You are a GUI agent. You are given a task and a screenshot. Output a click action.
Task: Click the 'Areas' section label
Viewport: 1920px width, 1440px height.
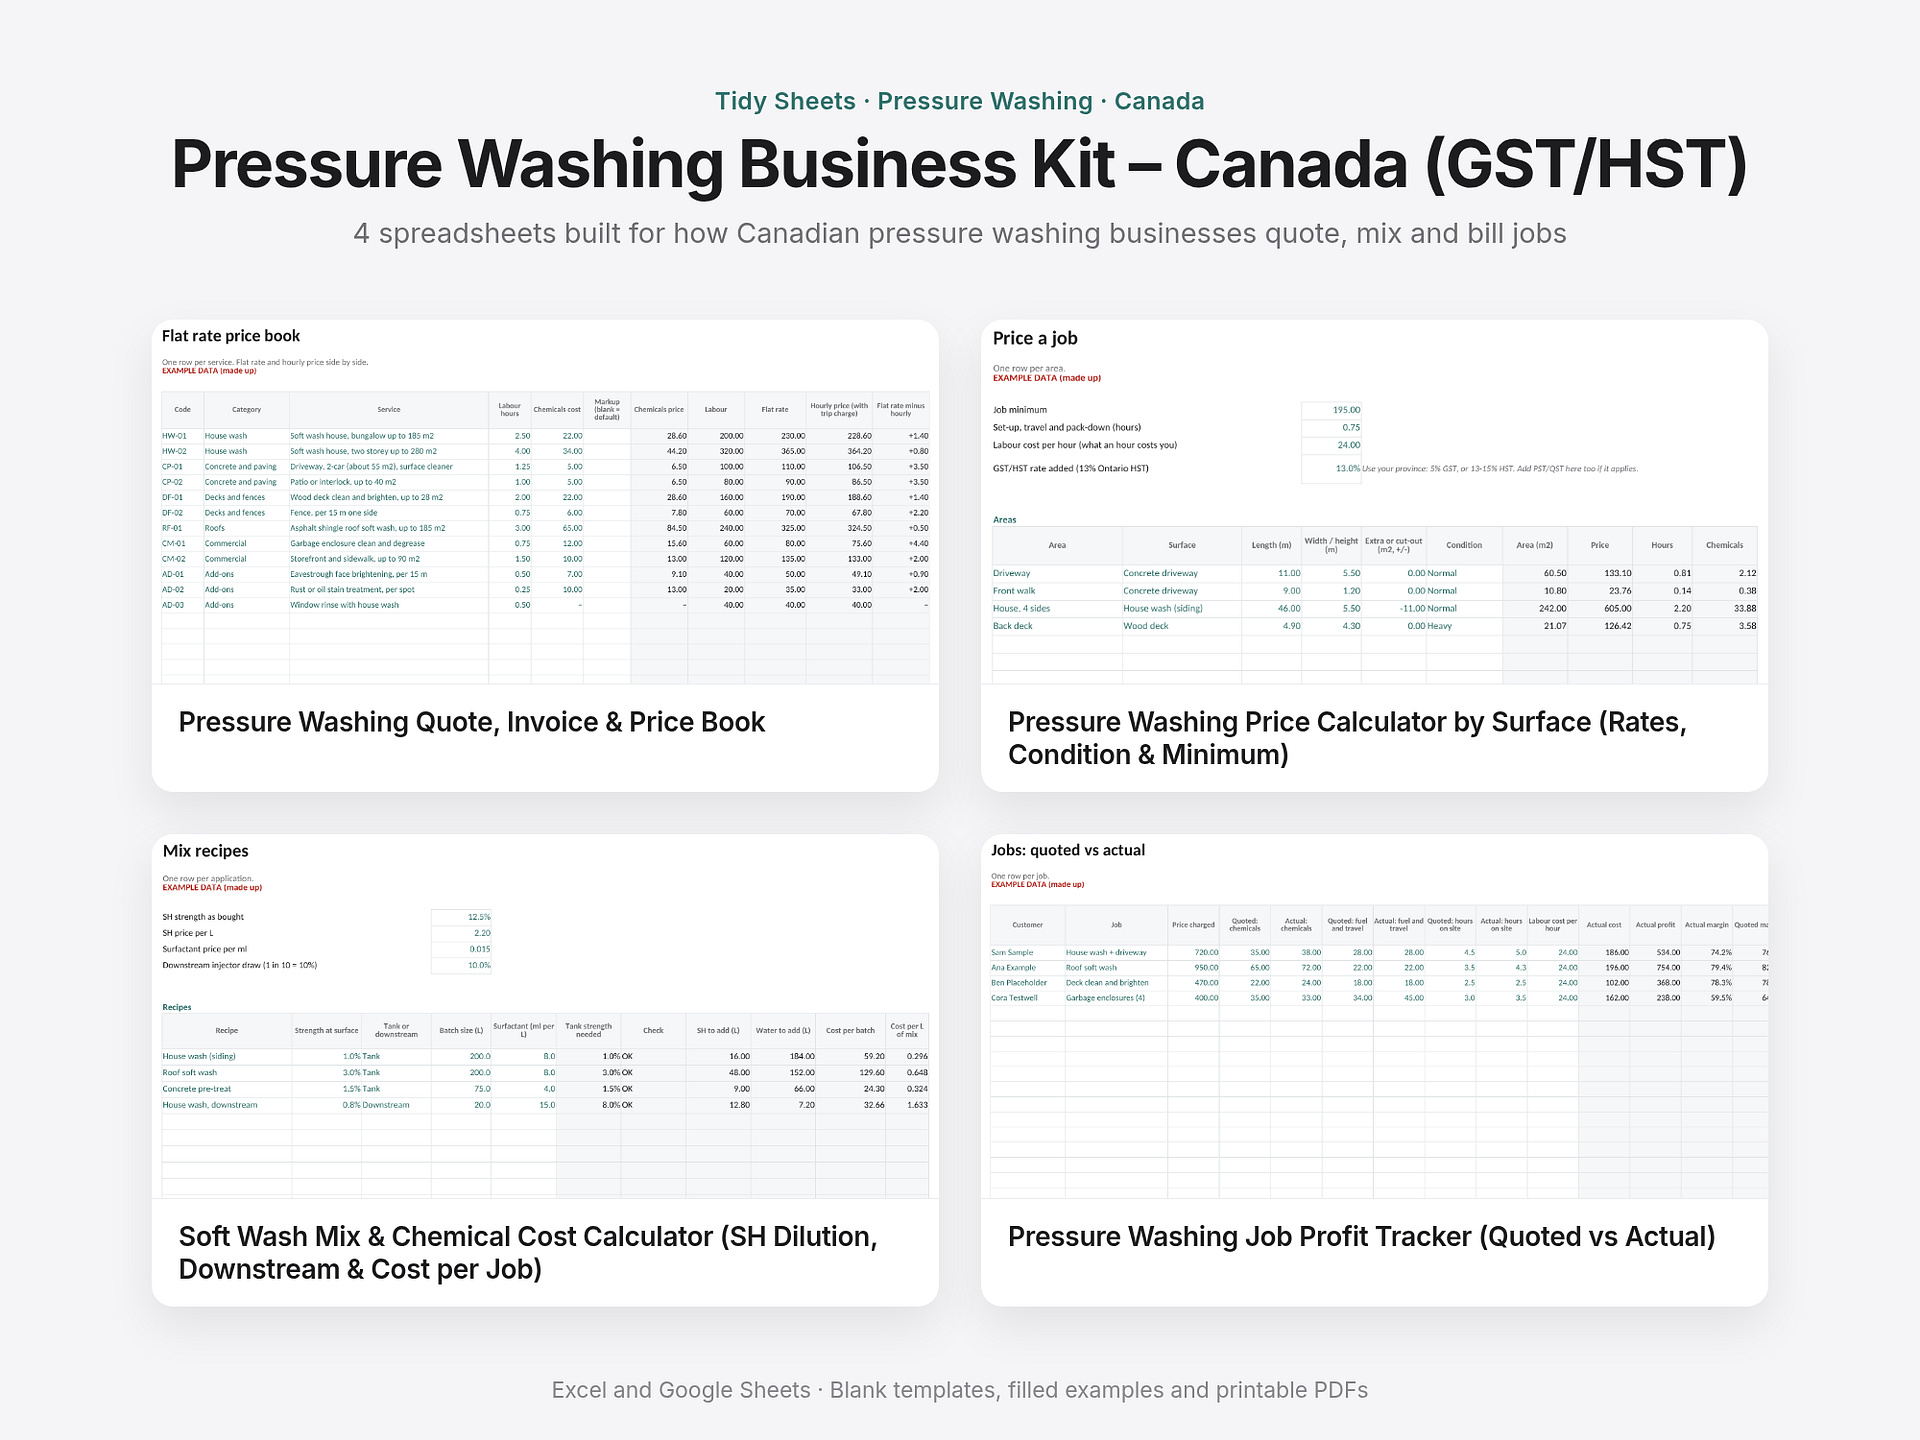point(1005,520)
